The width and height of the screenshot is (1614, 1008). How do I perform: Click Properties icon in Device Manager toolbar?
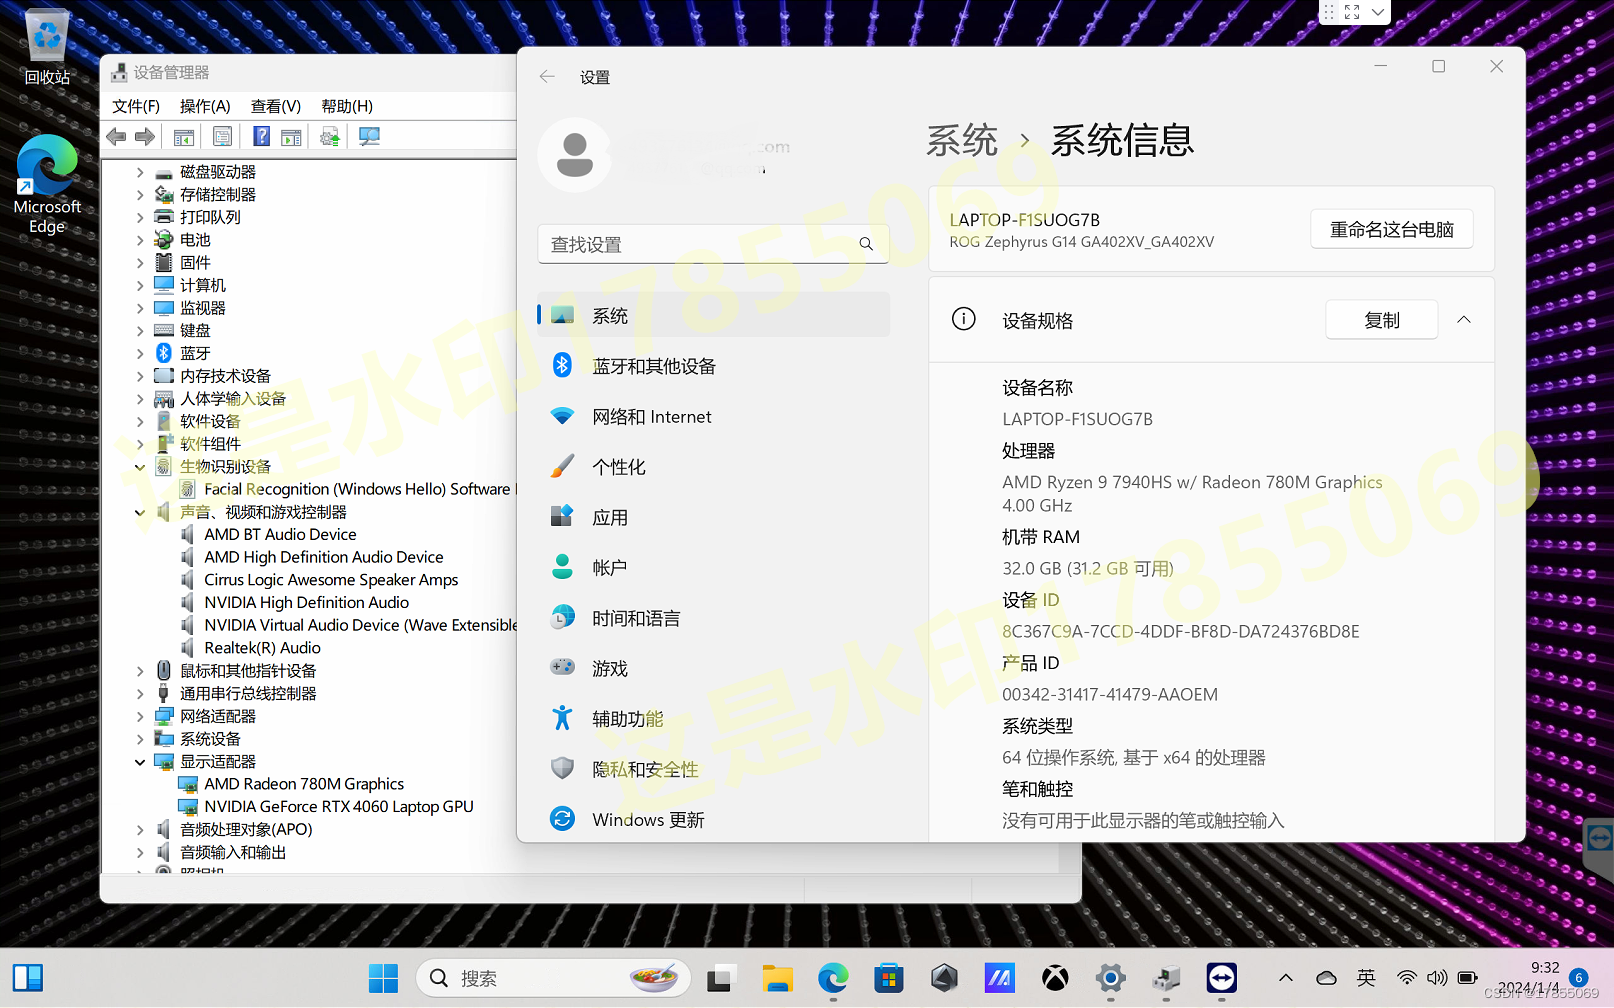click(x=222, y=137)
